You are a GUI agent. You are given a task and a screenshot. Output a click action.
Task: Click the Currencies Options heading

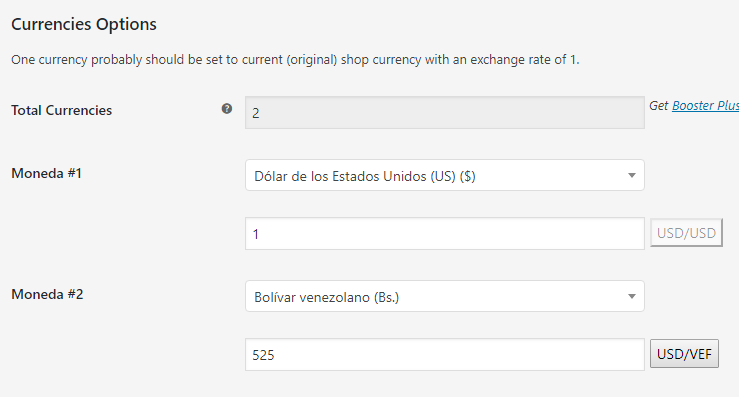click(x=84, y=24)
